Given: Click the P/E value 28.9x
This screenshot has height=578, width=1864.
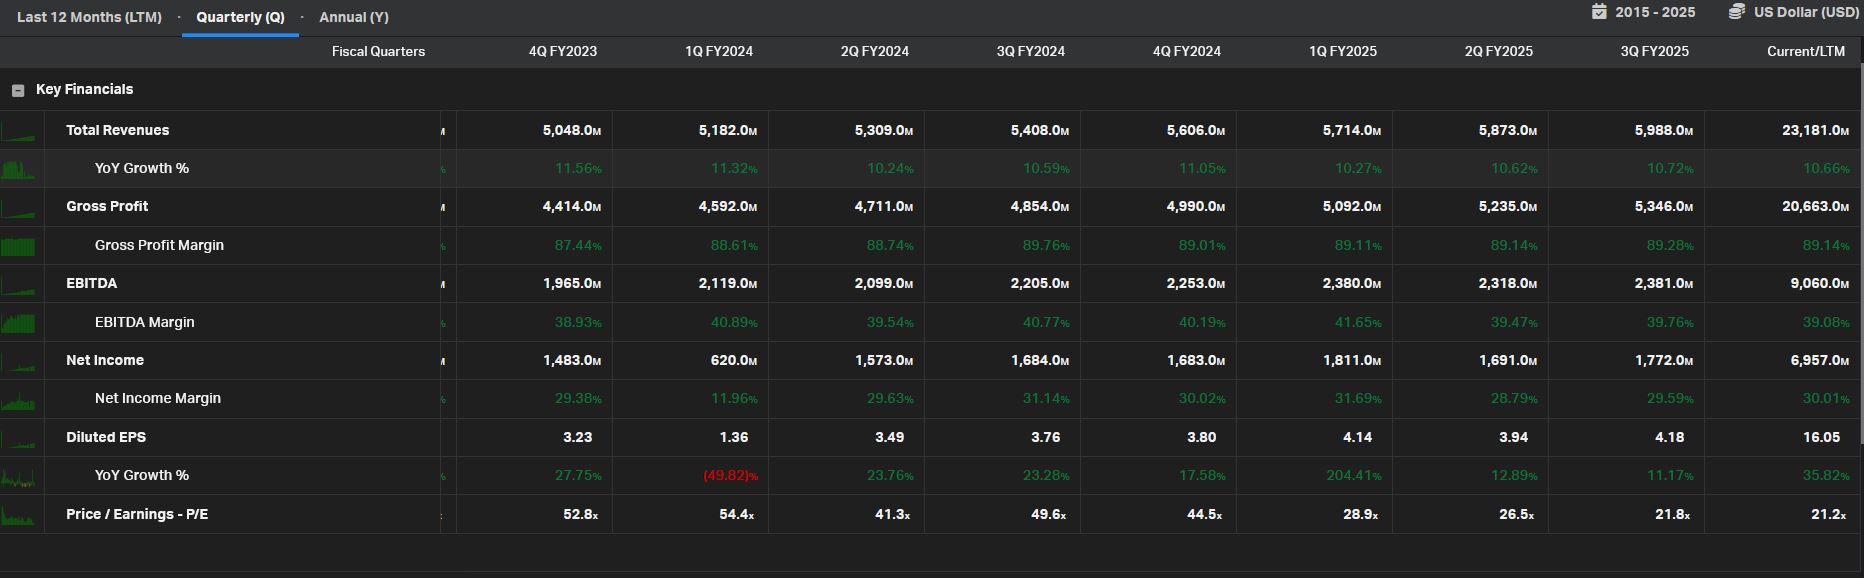Looking at the screenshot, I should tap(1361, 514).
